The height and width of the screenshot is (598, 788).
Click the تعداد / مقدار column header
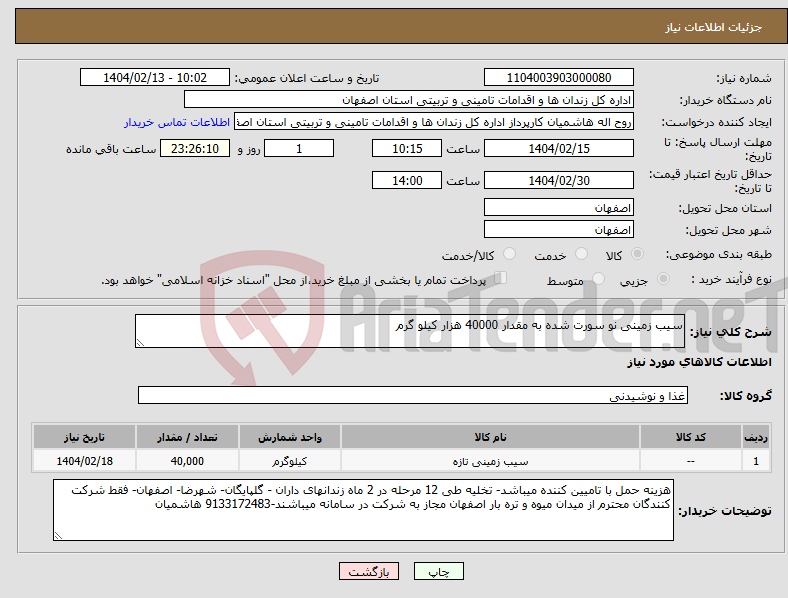point(187,437)
